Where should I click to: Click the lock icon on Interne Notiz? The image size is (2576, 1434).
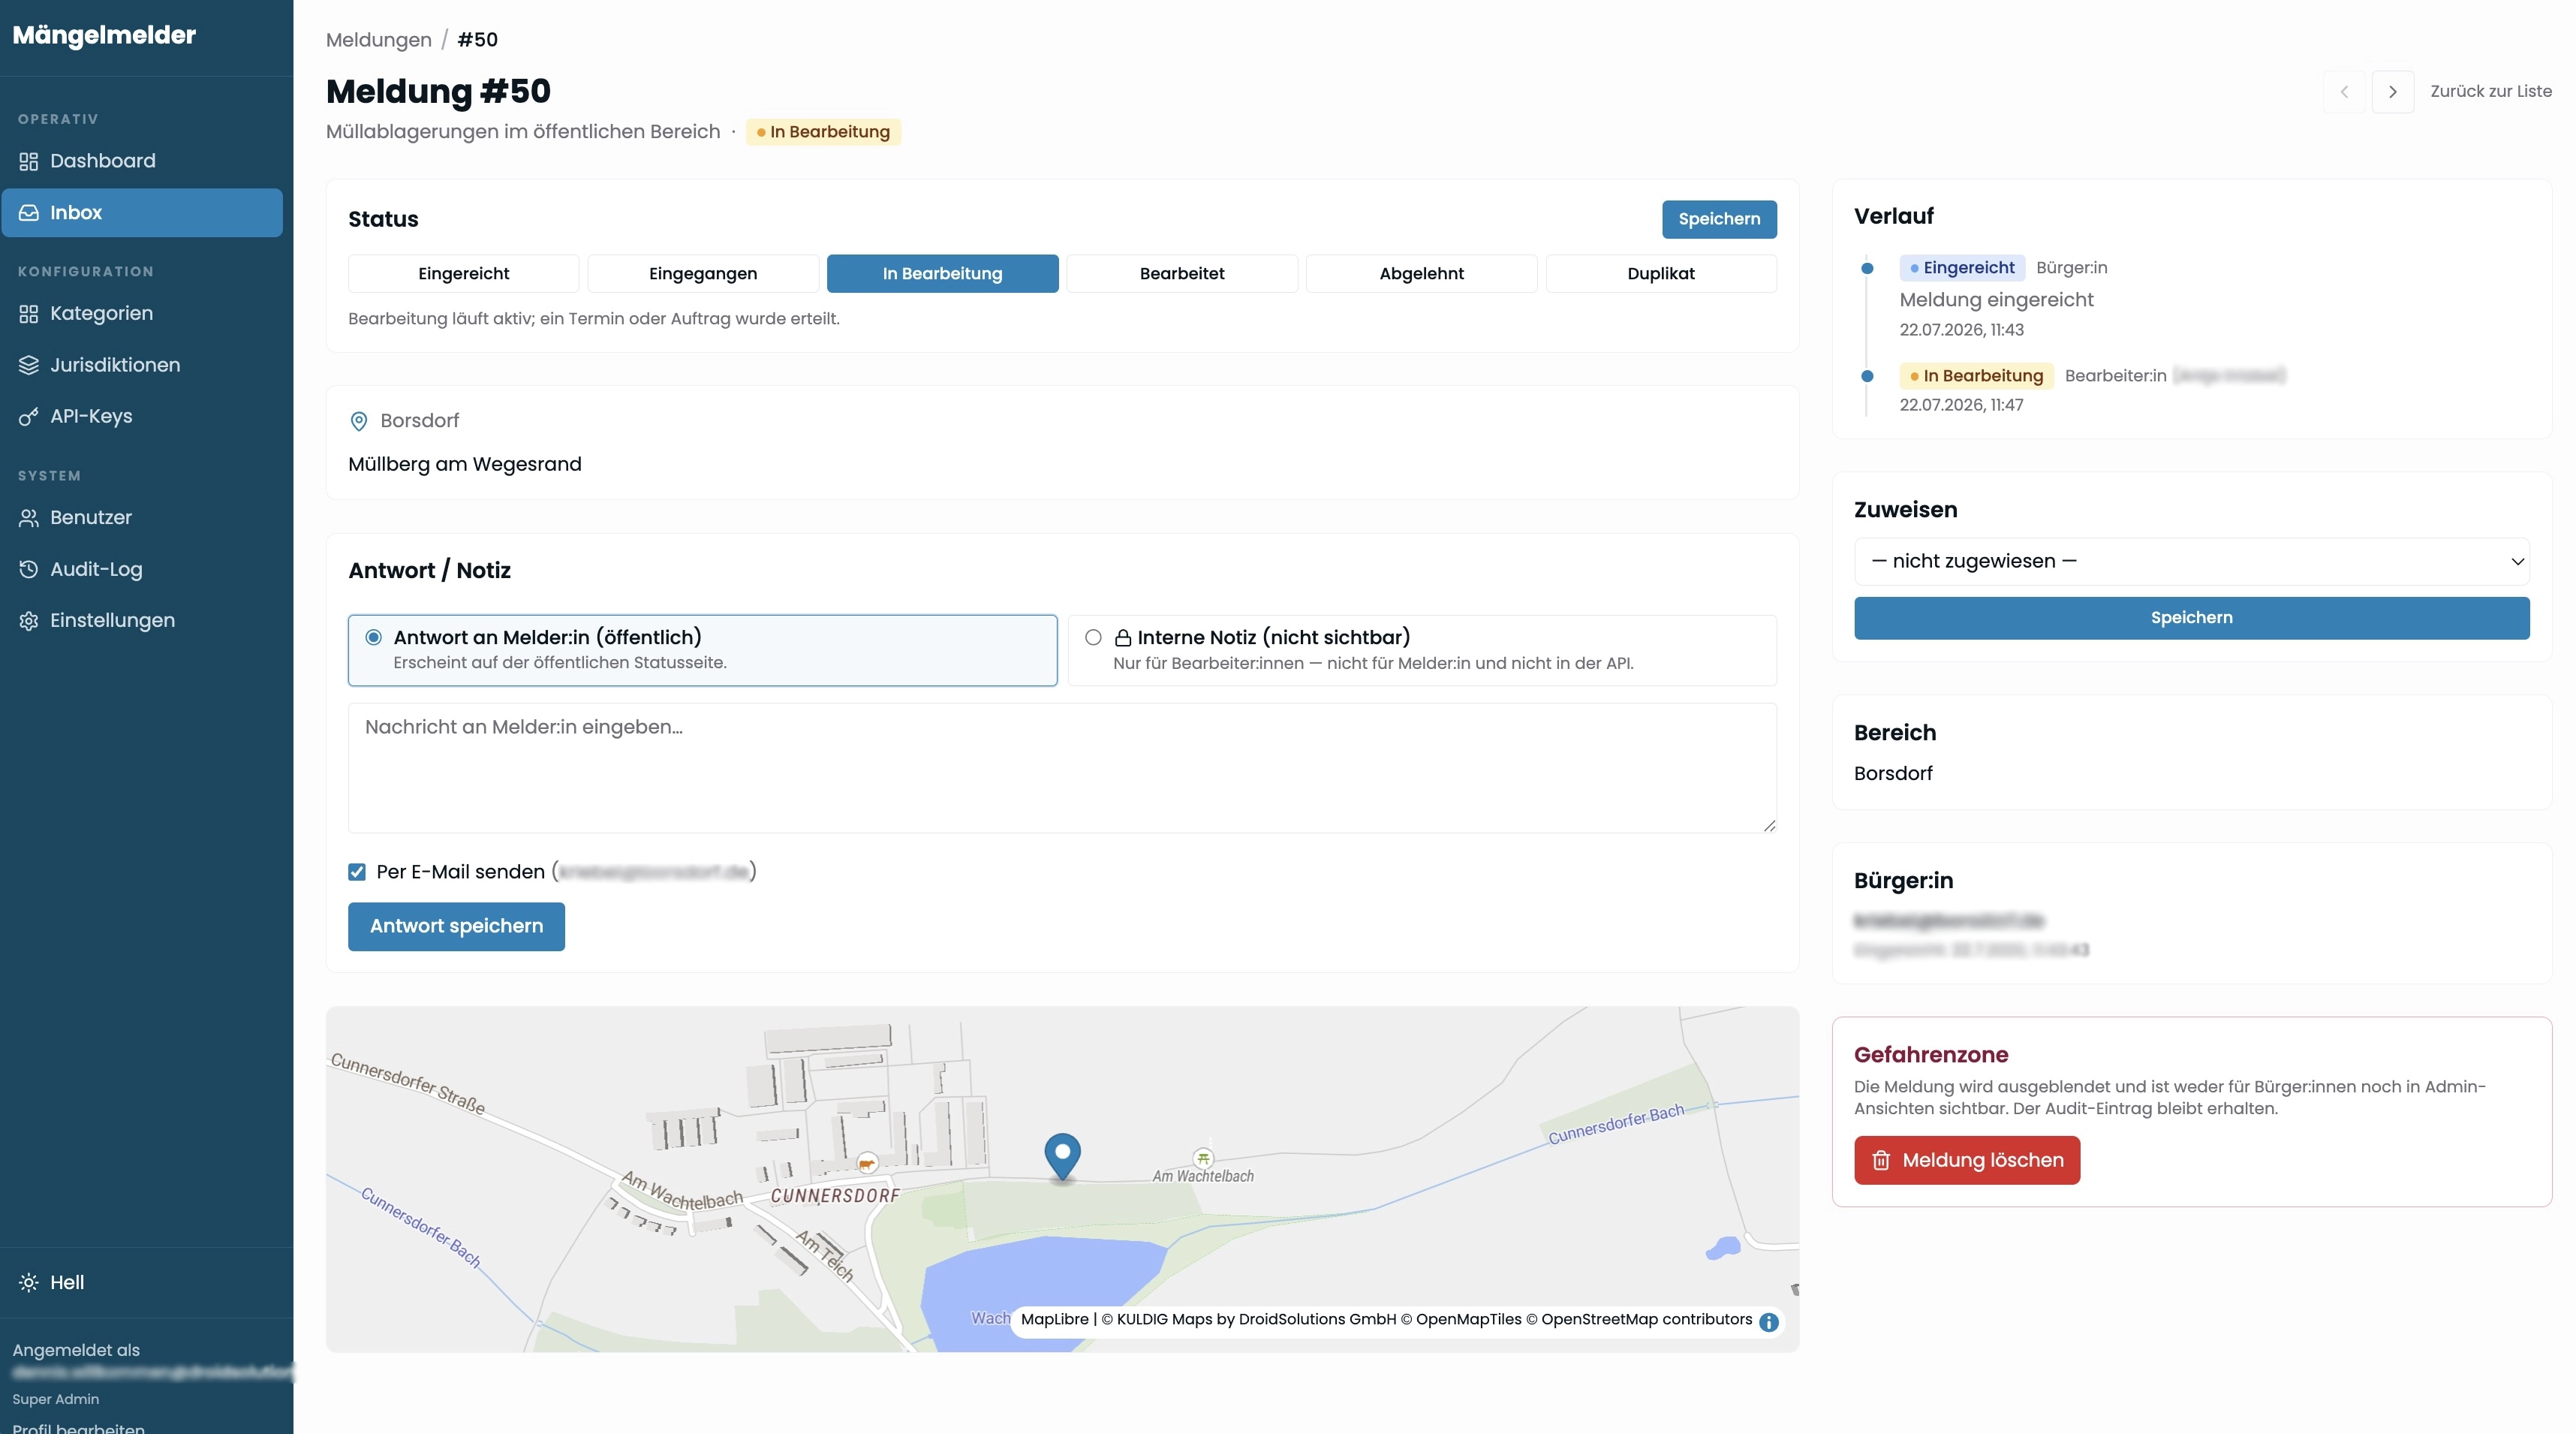(x=1123, y=638)
